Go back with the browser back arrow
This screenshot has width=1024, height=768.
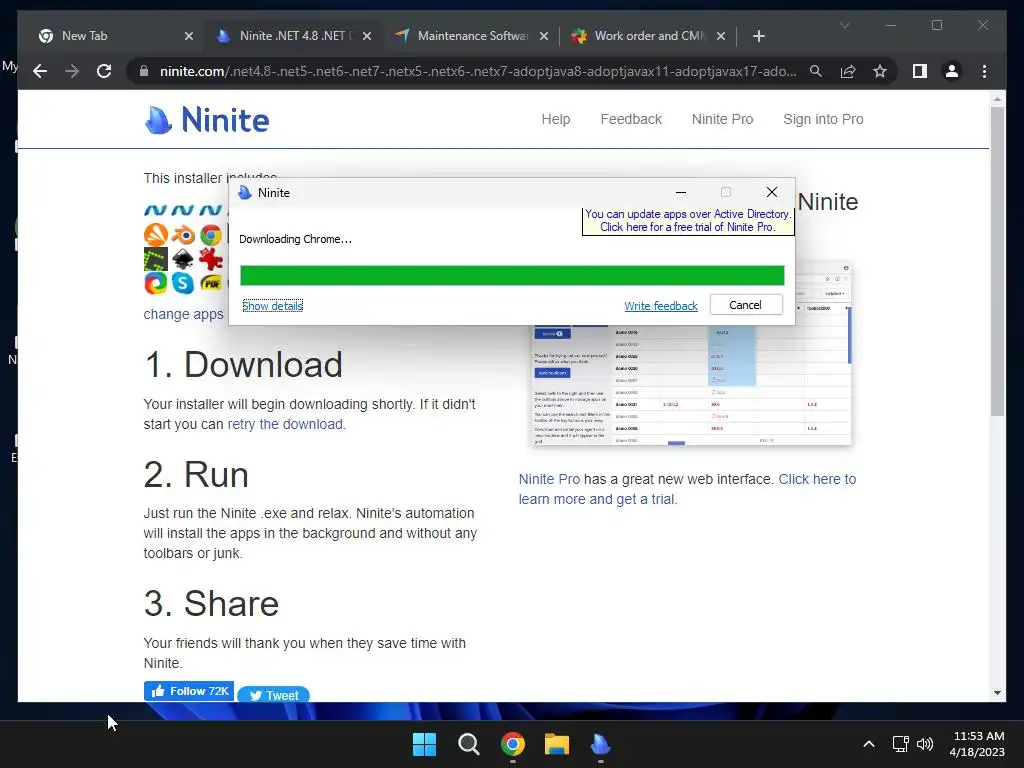[40, 71]
